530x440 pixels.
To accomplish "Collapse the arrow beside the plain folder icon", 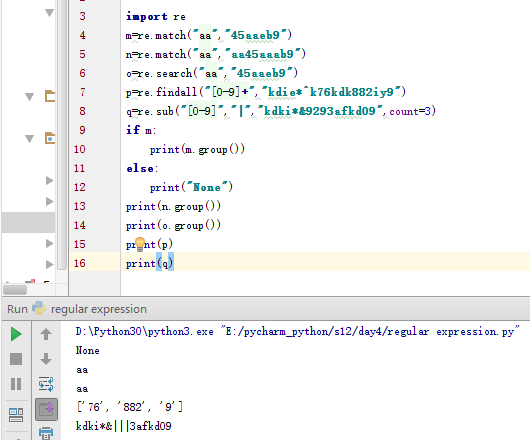I will point(30,97).
